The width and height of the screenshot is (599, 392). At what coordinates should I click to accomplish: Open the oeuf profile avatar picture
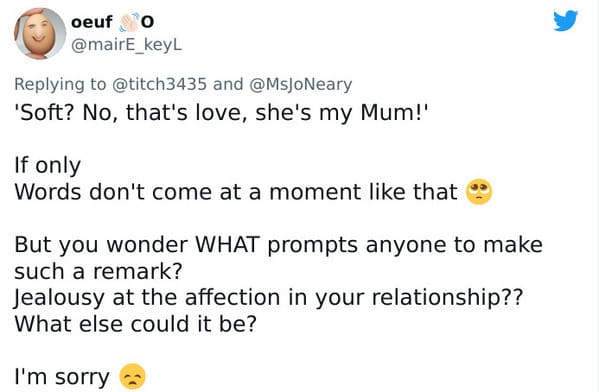pos(40,33)
